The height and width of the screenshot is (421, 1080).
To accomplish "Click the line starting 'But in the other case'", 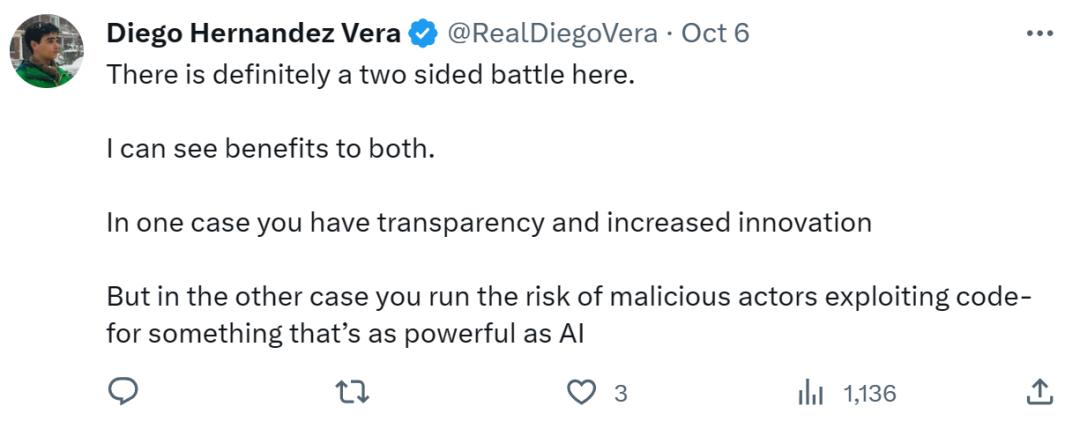I will 569,299.
